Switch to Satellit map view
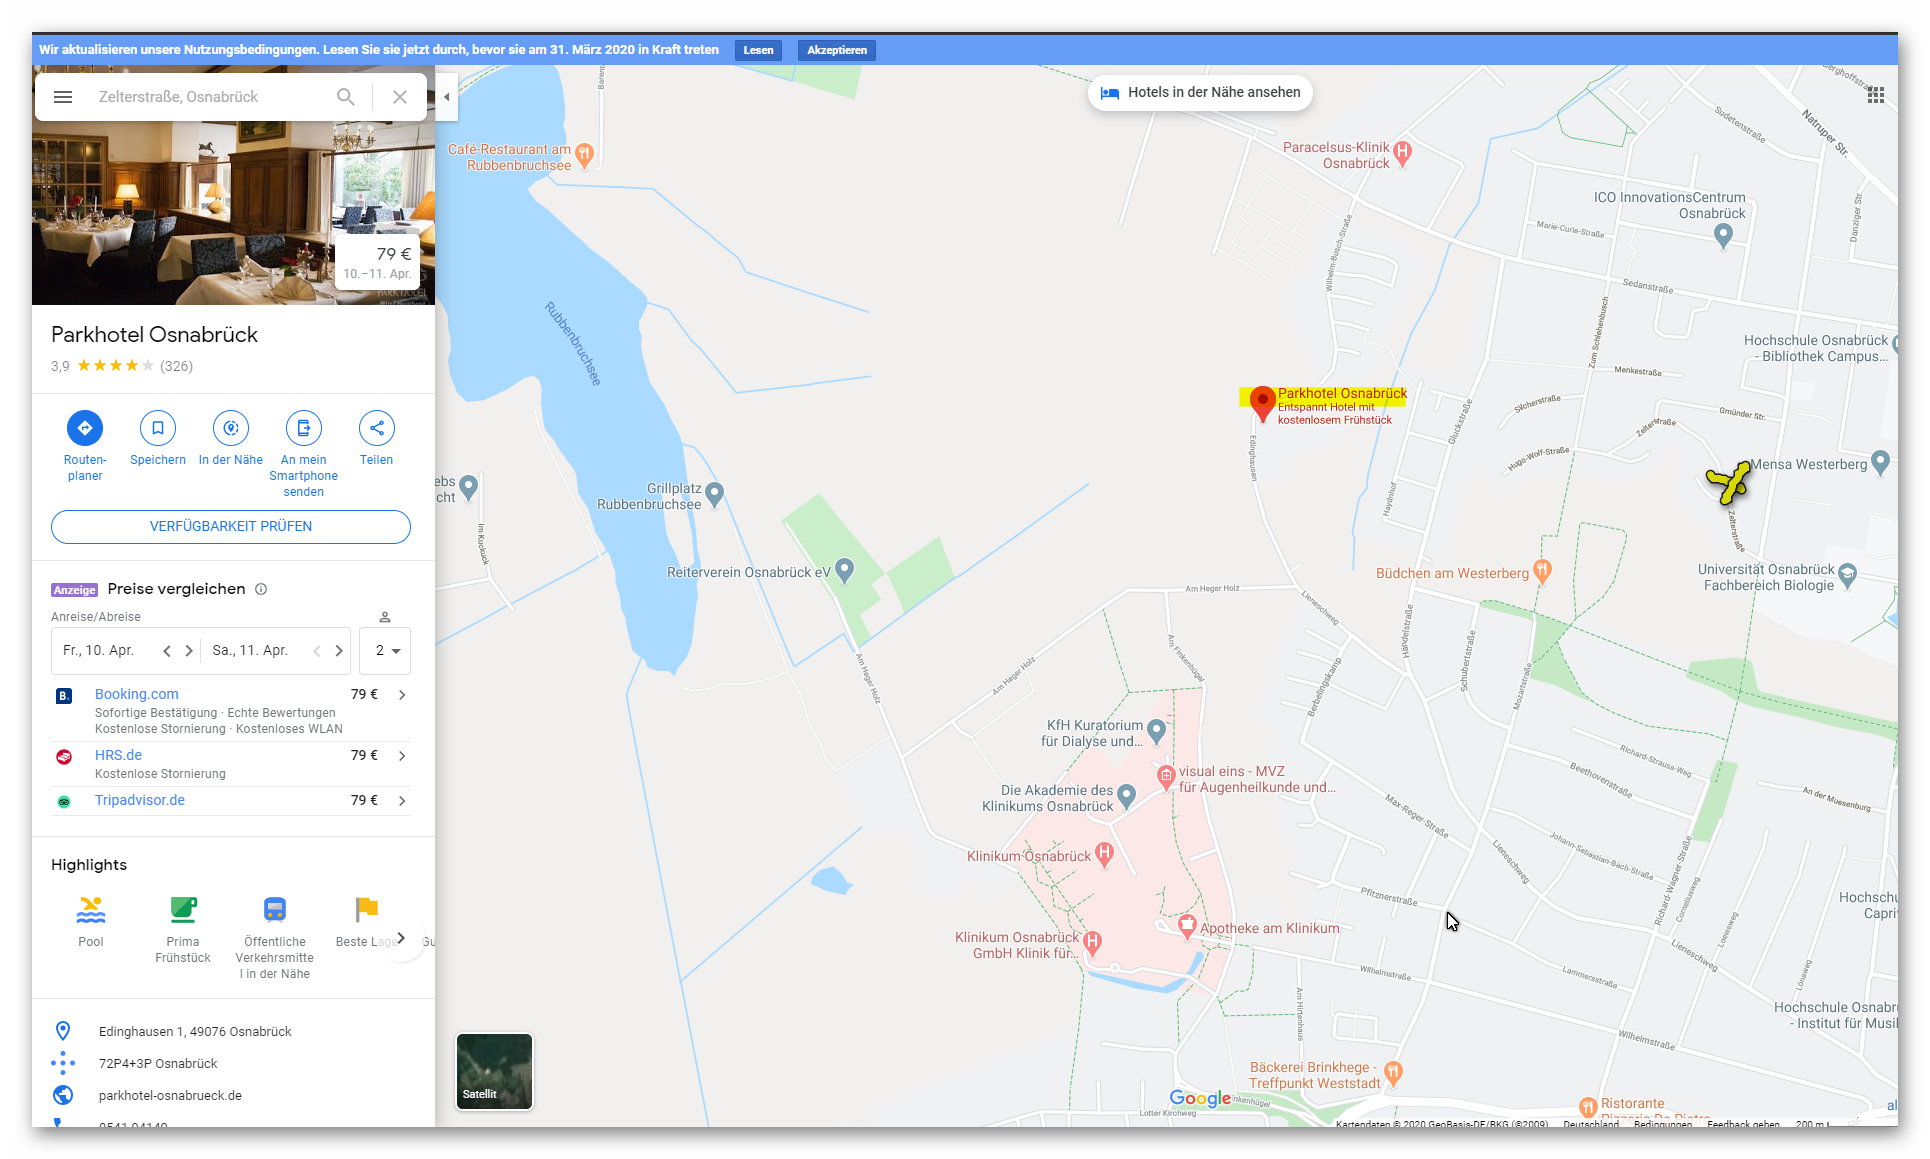Image resolution: width=1930 pixels, height=1159 pixels. (x=495, y=1072)
